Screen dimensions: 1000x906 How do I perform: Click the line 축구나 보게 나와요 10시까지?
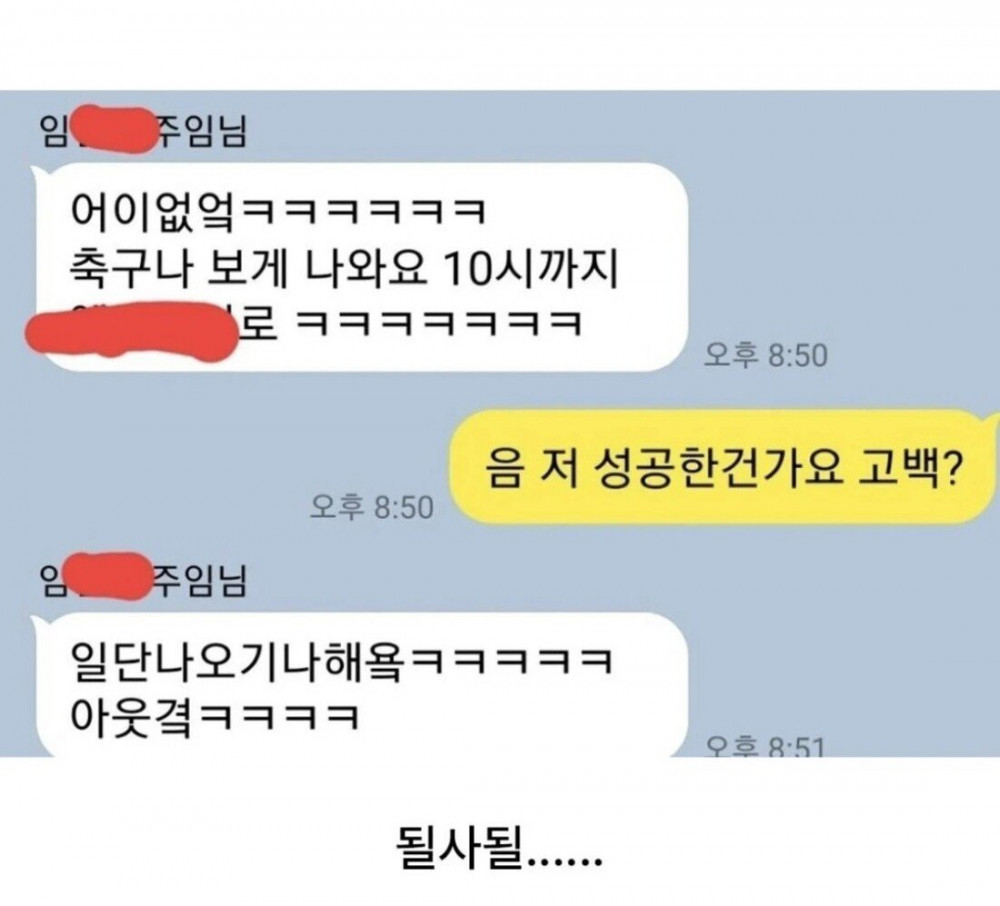point(343,268)
